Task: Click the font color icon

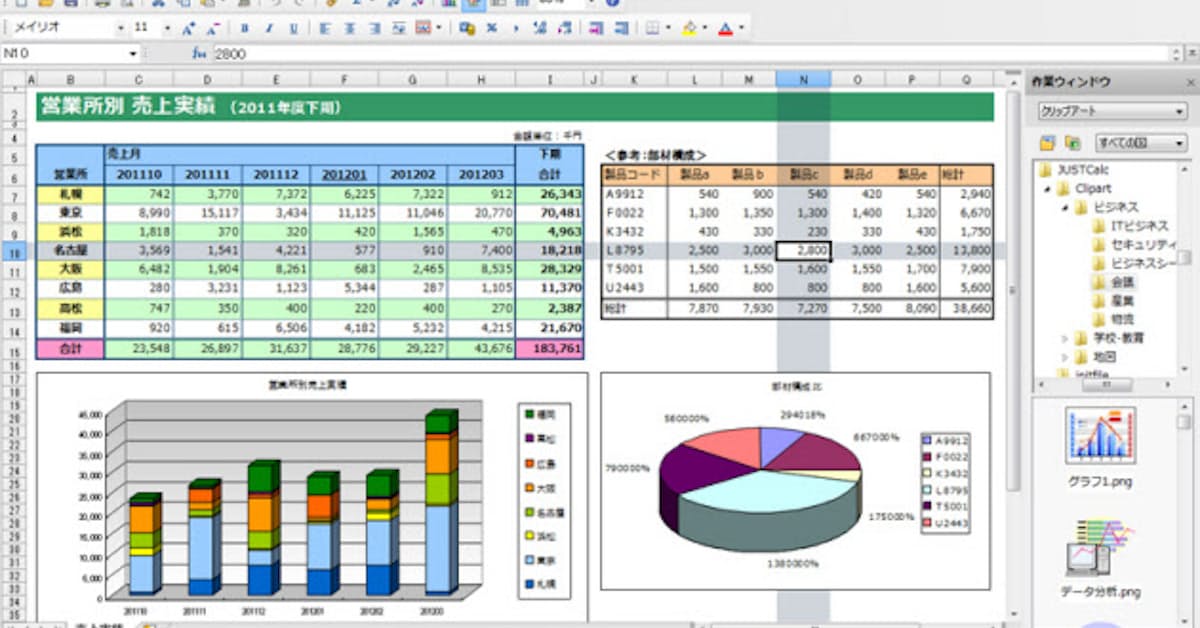Action: click(723, 28)
